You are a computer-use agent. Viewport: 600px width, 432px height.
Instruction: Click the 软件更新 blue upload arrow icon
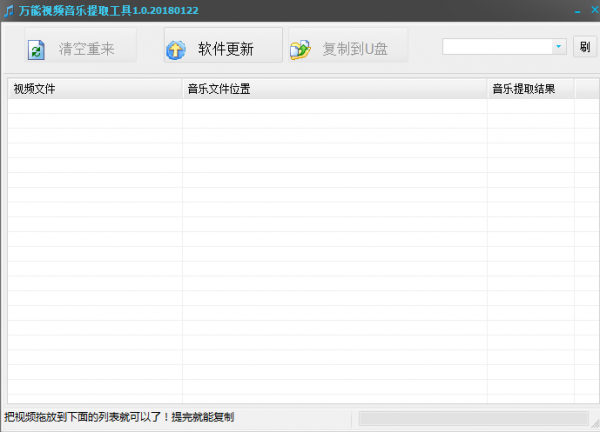point(176,50)
